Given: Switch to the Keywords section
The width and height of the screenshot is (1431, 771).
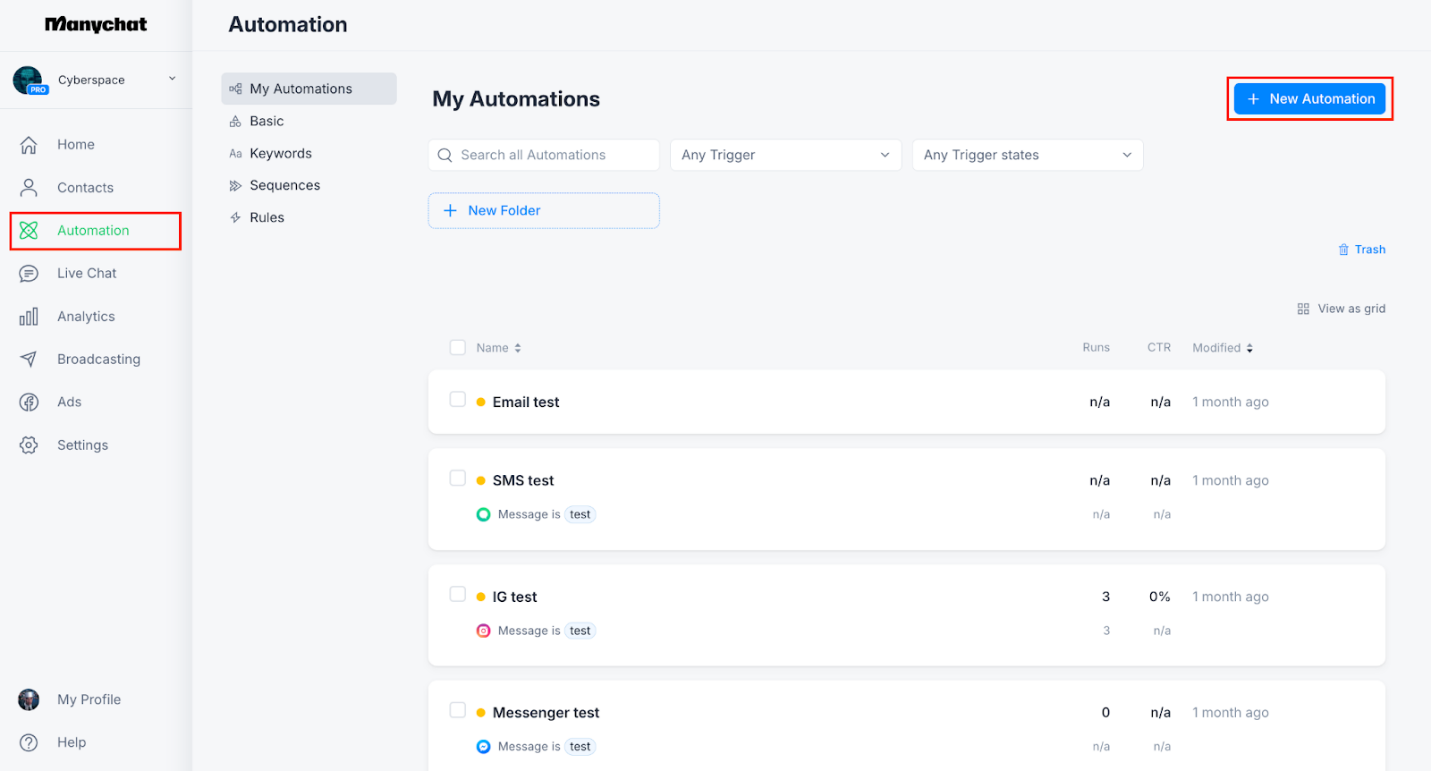Looking at the screenshot, I should coord(280,154).
